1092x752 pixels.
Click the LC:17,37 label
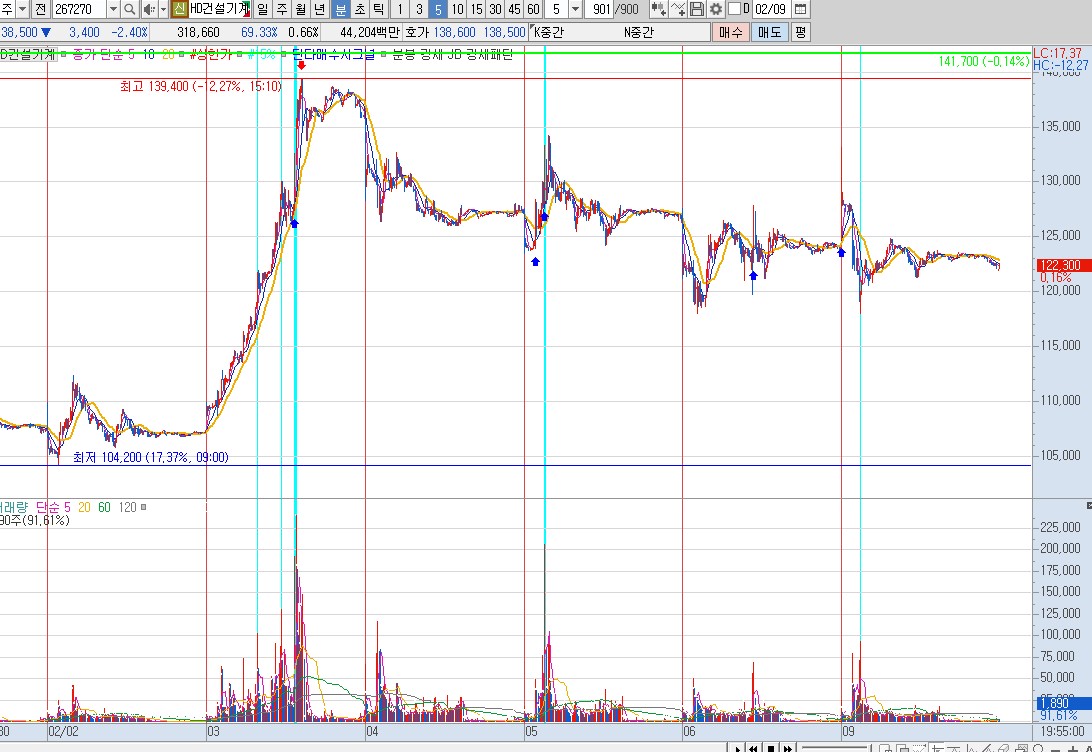[1057, 53]
